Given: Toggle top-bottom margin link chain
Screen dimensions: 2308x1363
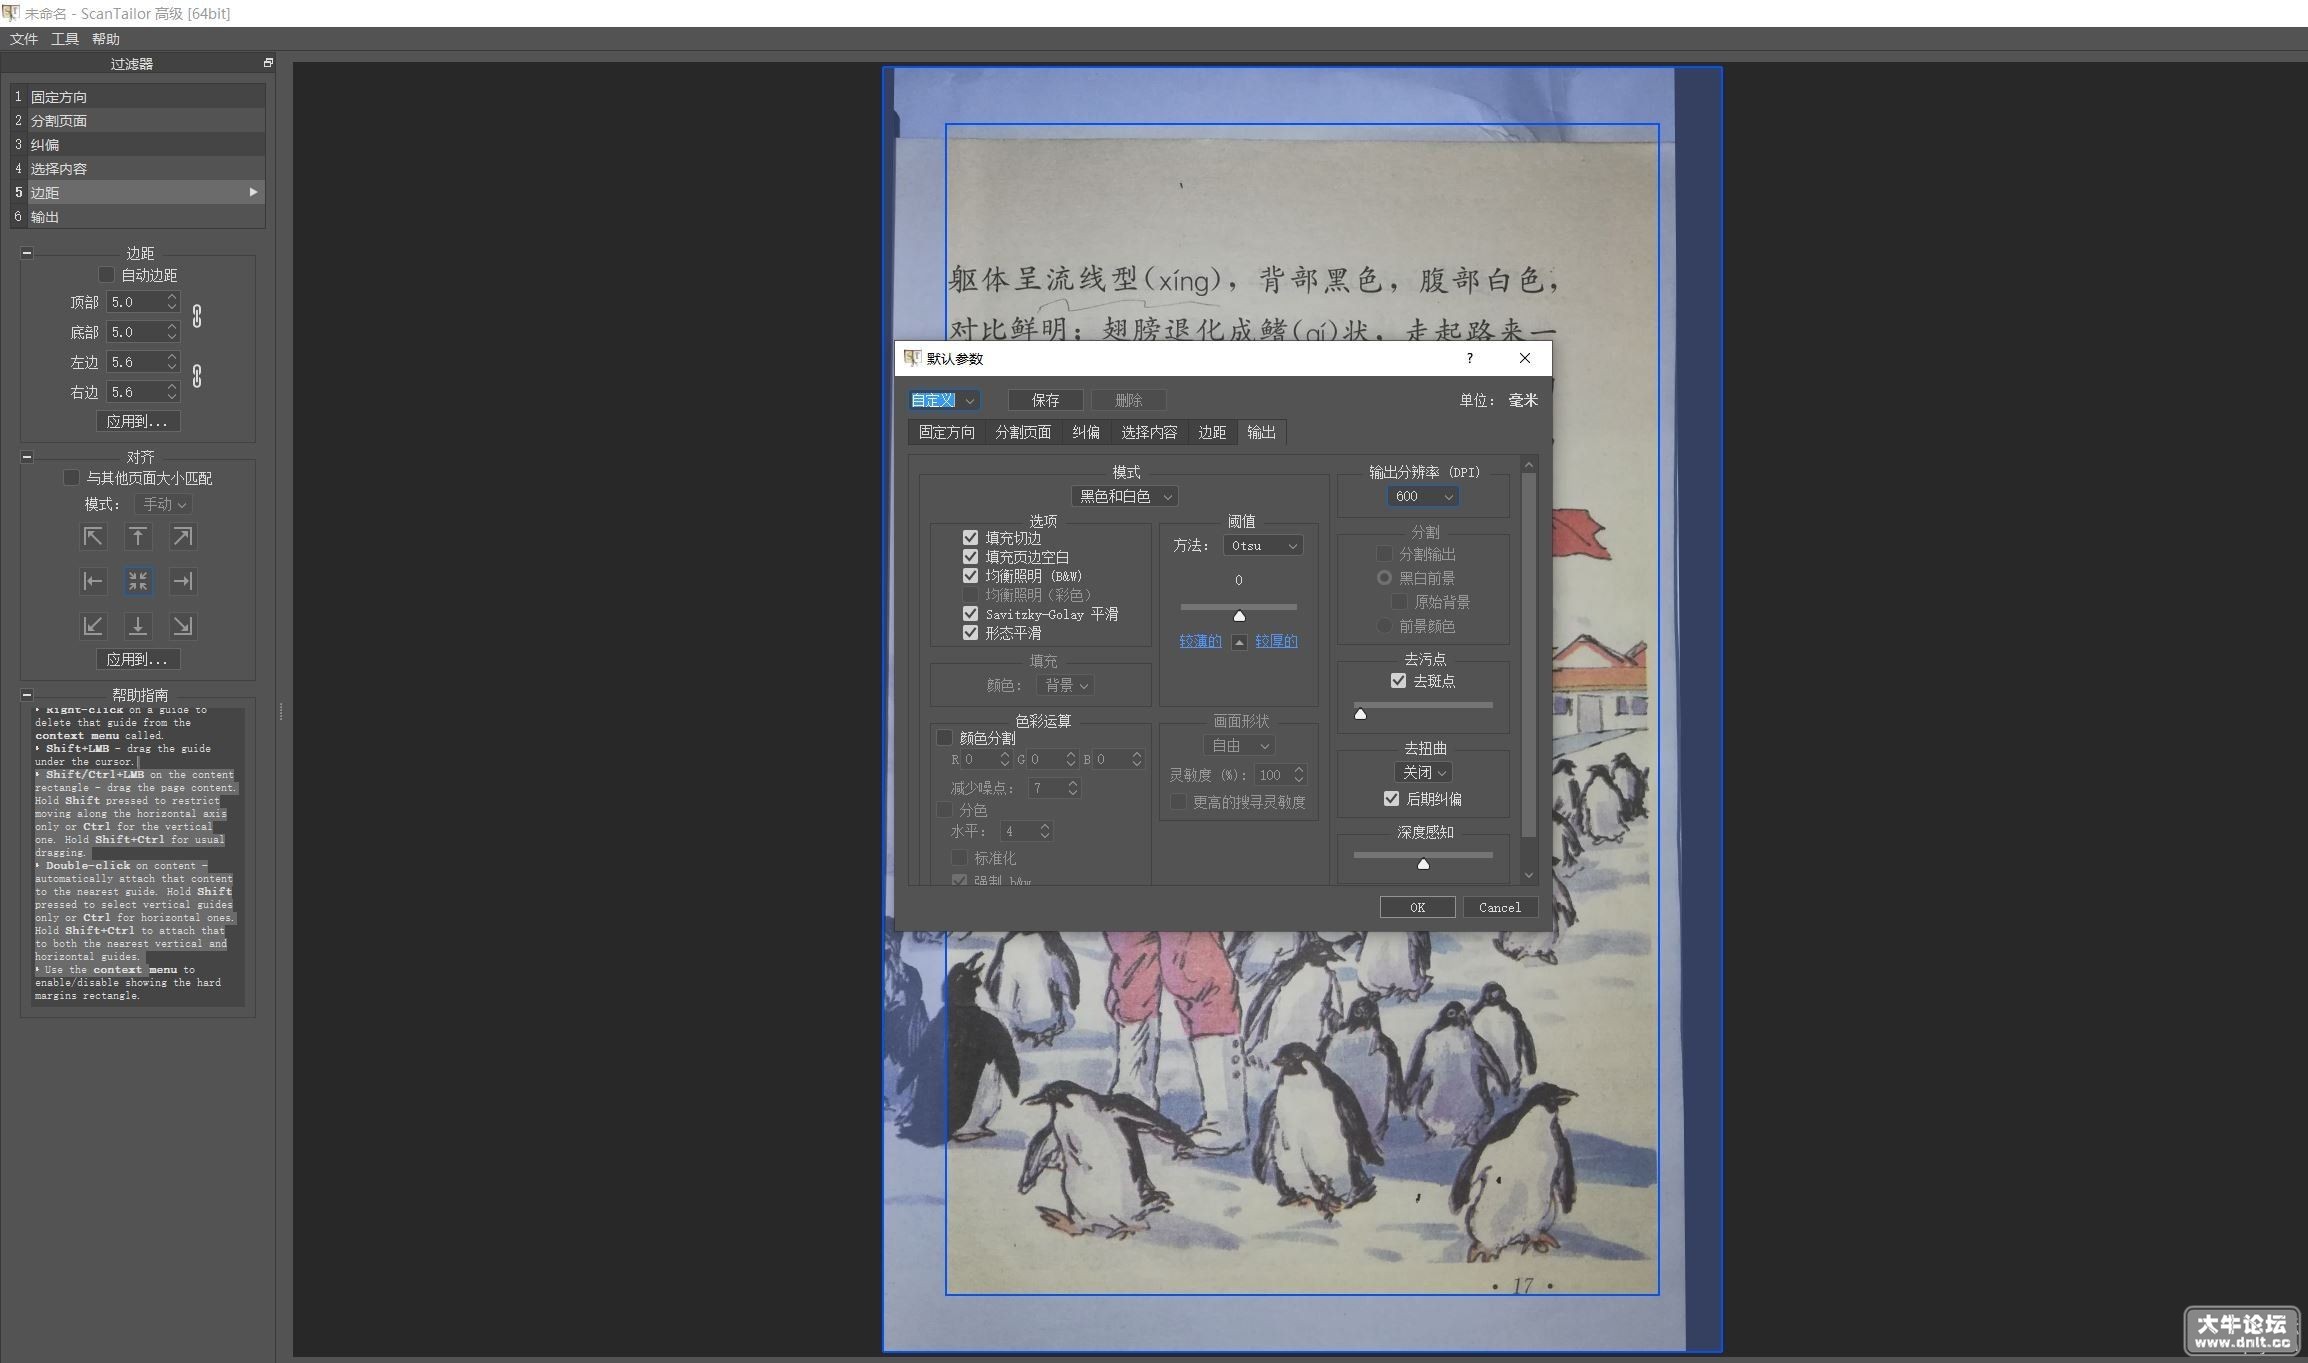Looking at the screenshot, I should tap(197, 316).
